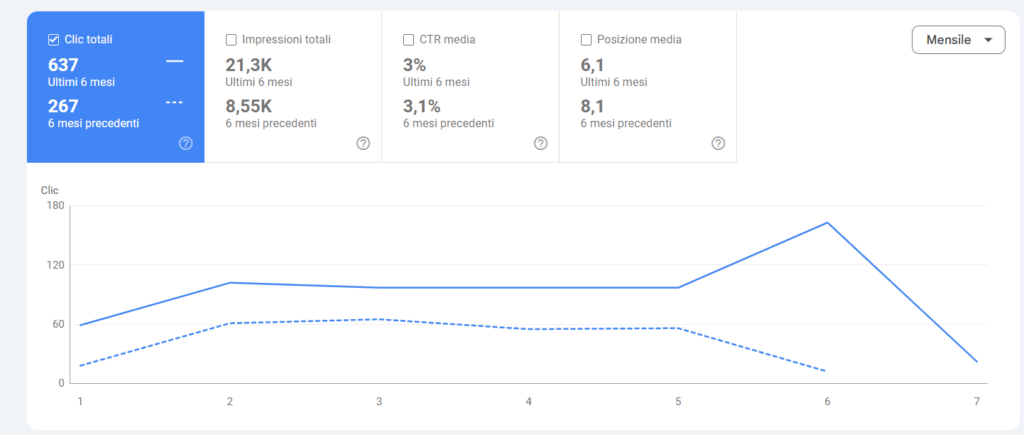Click the Mensile dropdown arrow
Viewport: 1024px width, 435px height.
(988, 40)
